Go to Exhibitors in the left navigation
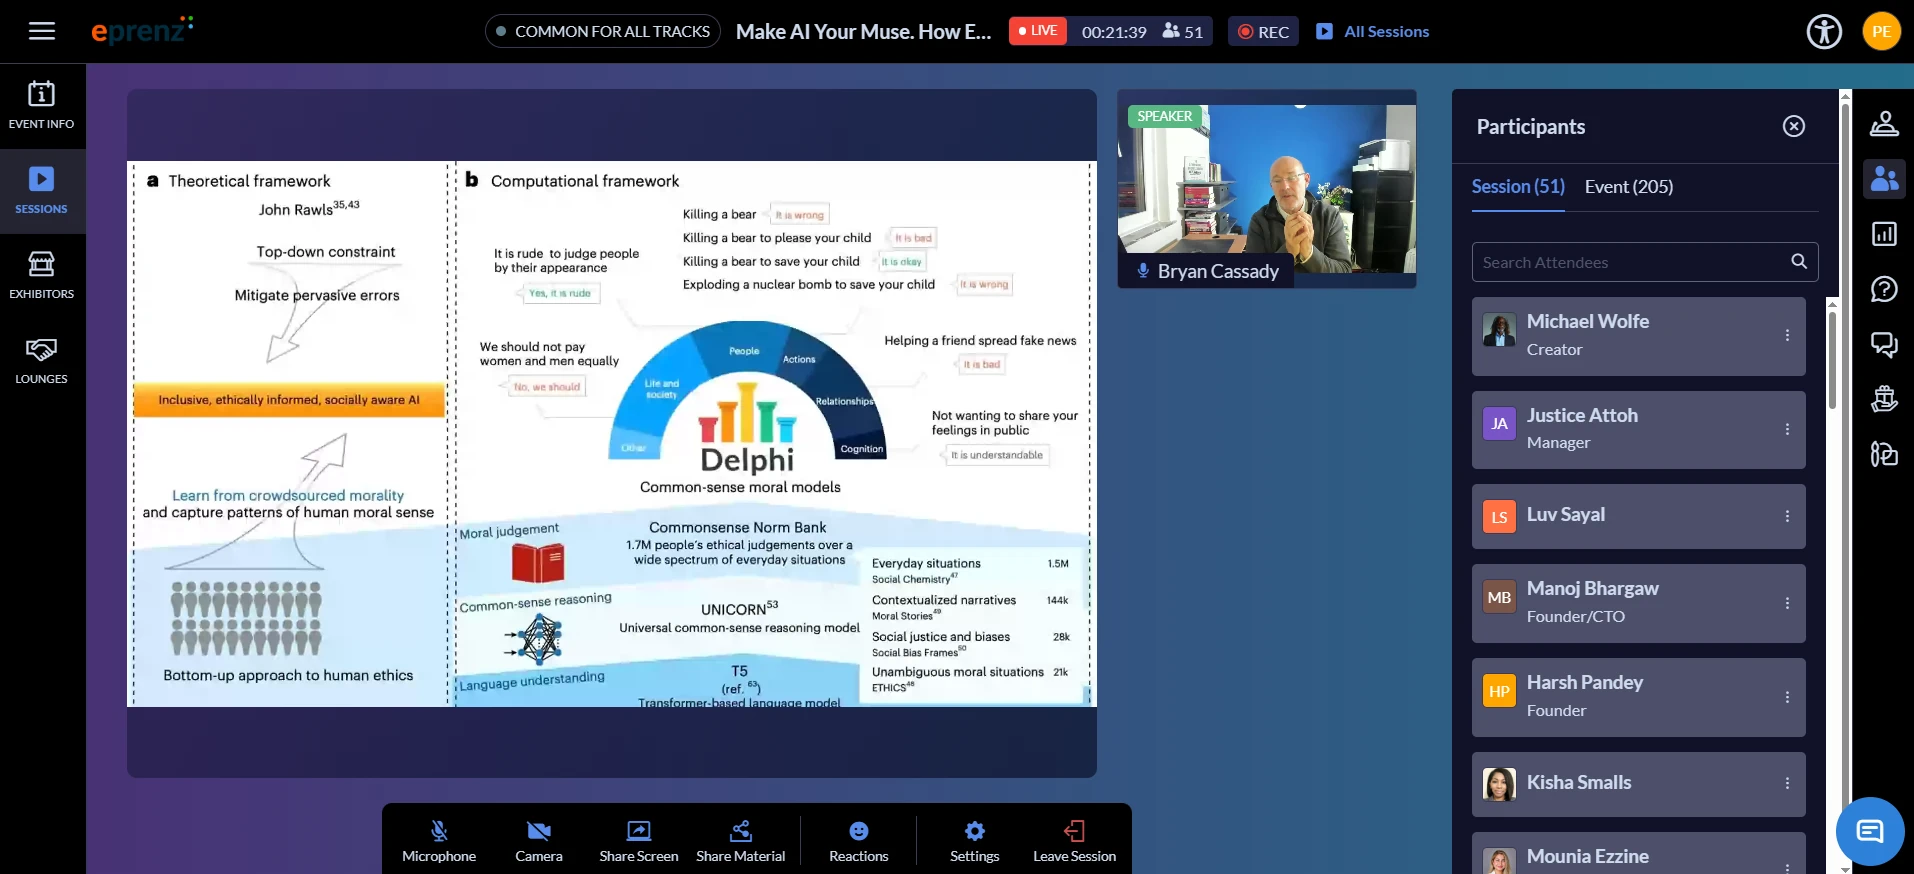 42,276
